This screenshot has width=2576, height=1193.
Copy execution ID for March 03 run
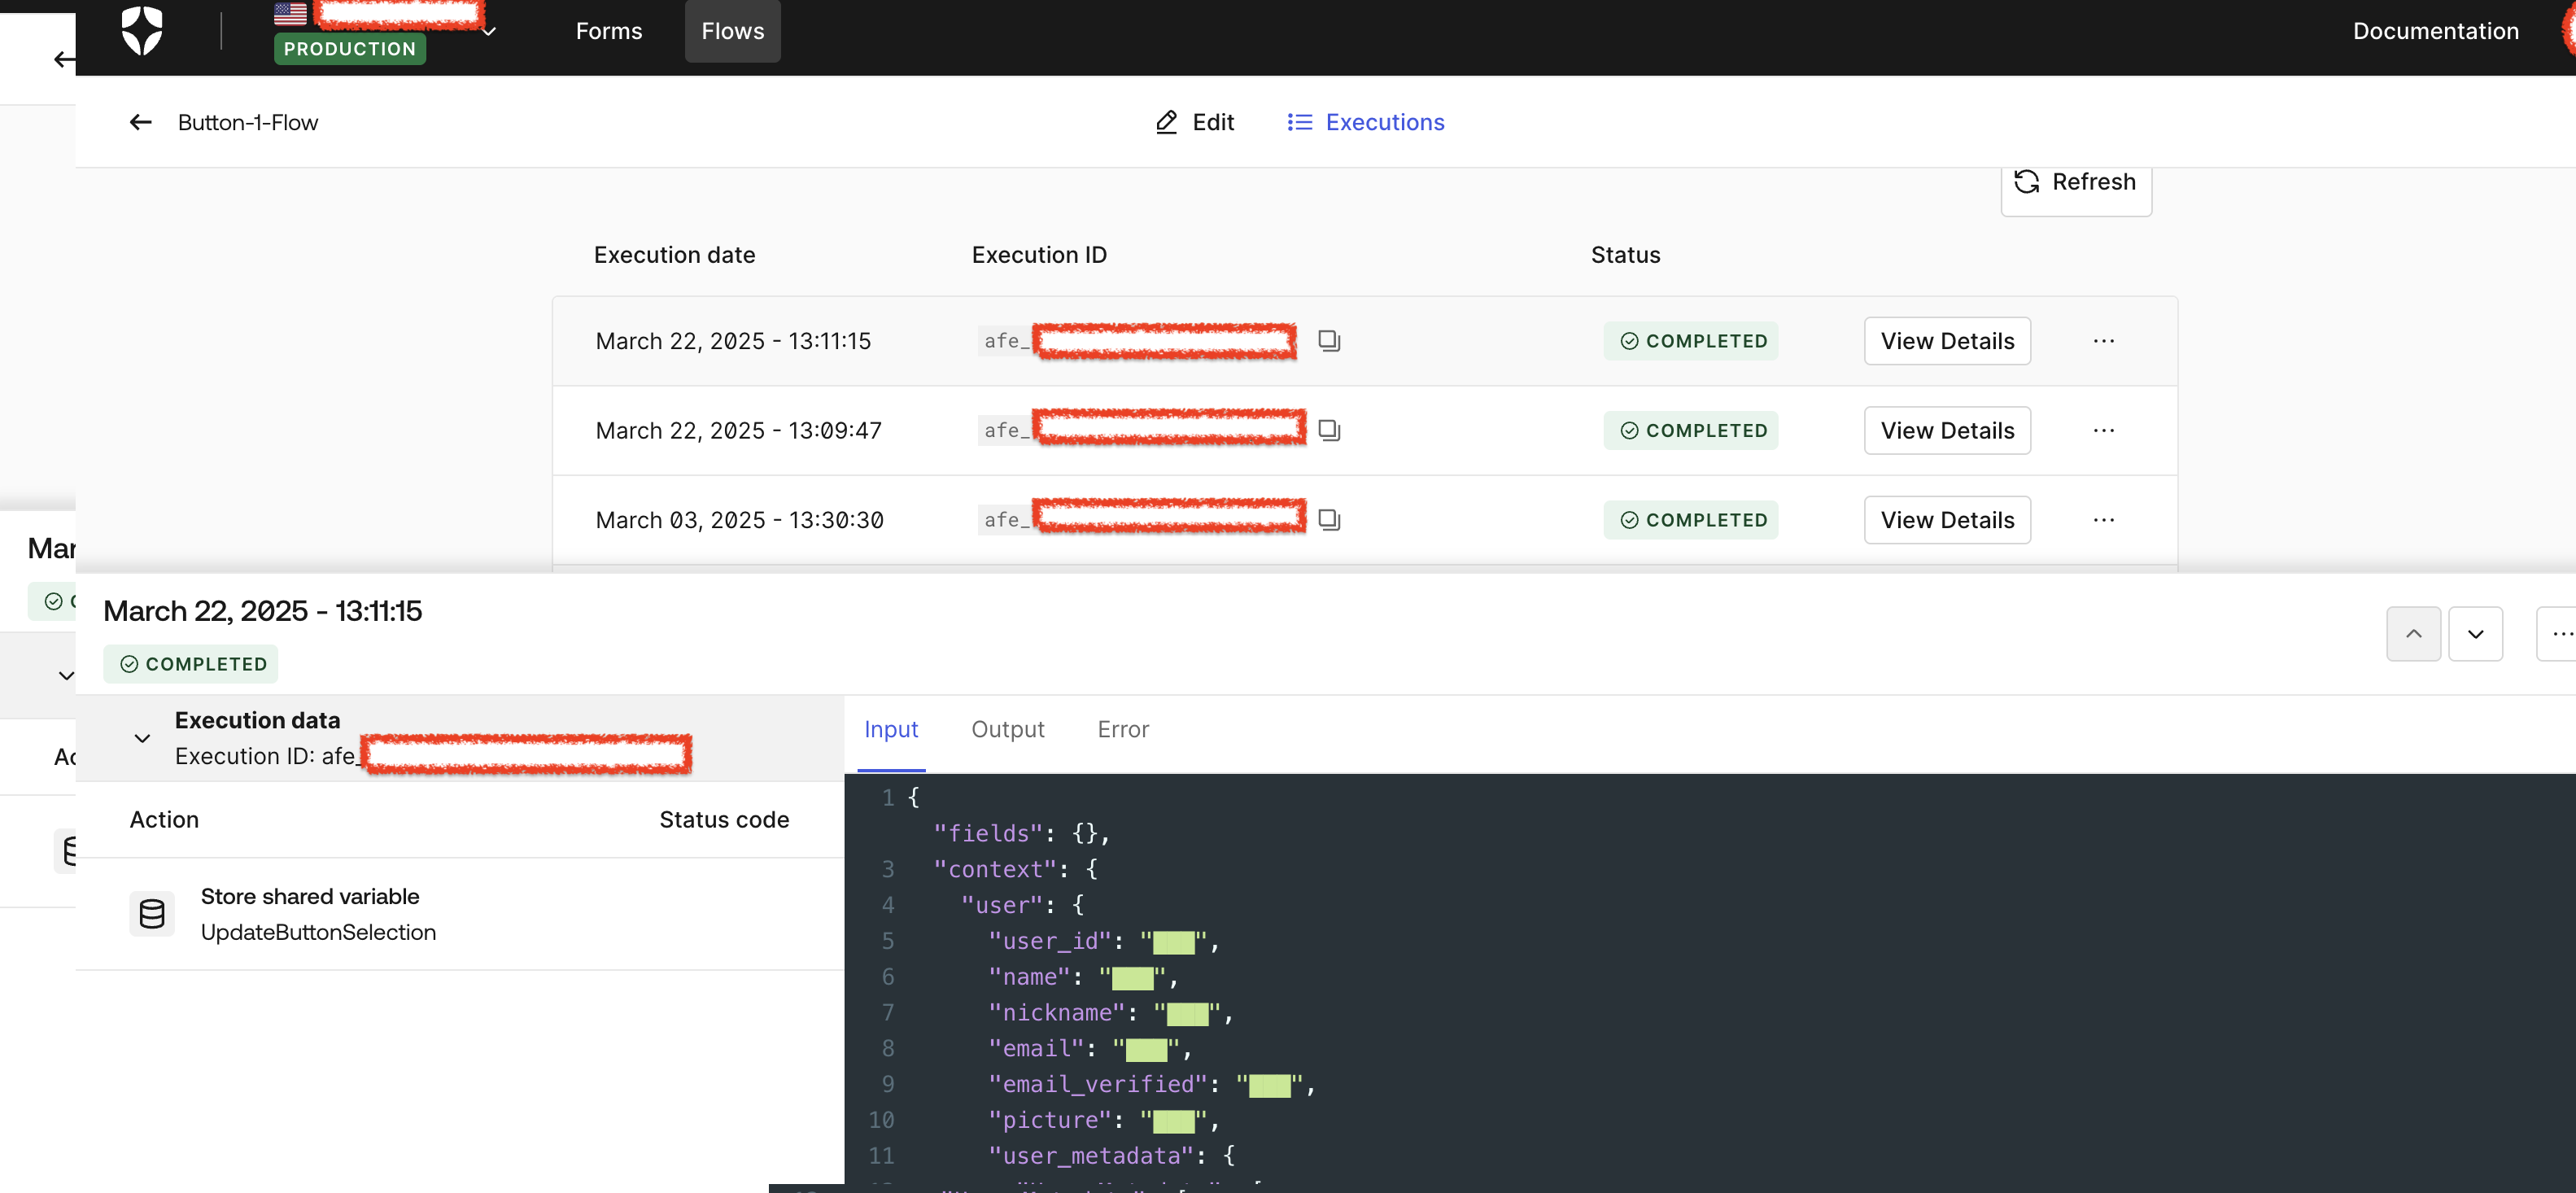1328,520
